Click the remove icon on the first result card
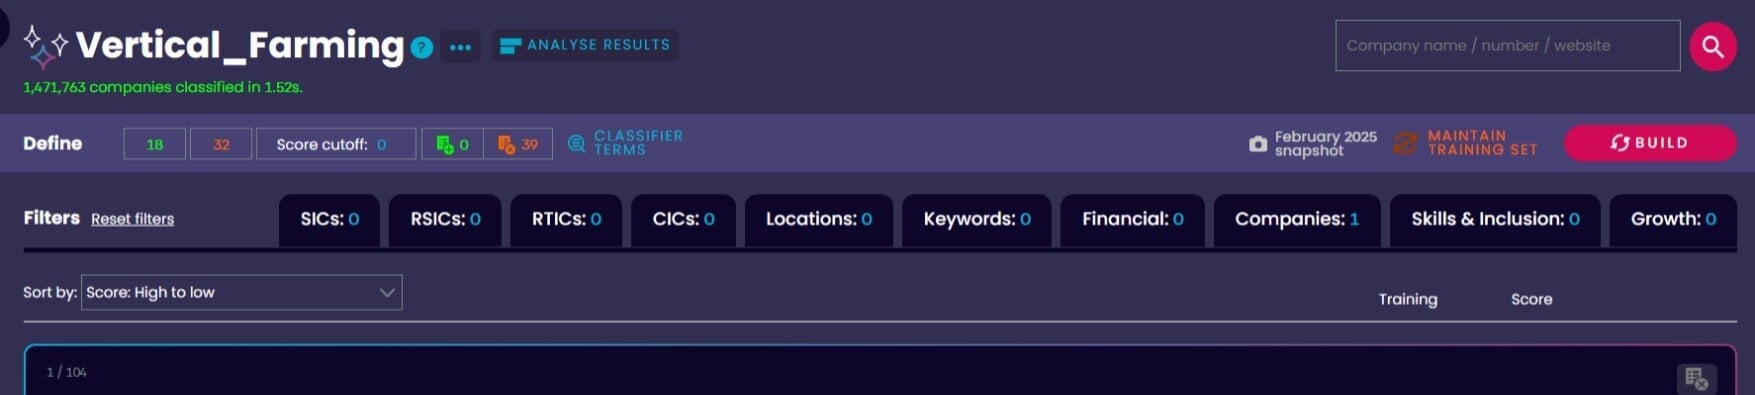This screenshot has width=1755, height=395. (1696, 379)
